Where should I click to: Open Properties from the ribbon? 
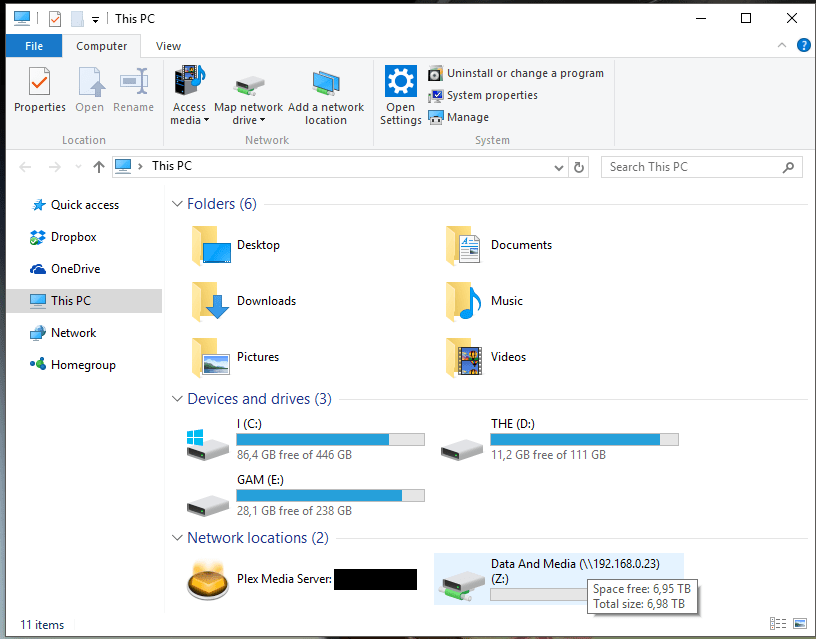coord(39,95)
